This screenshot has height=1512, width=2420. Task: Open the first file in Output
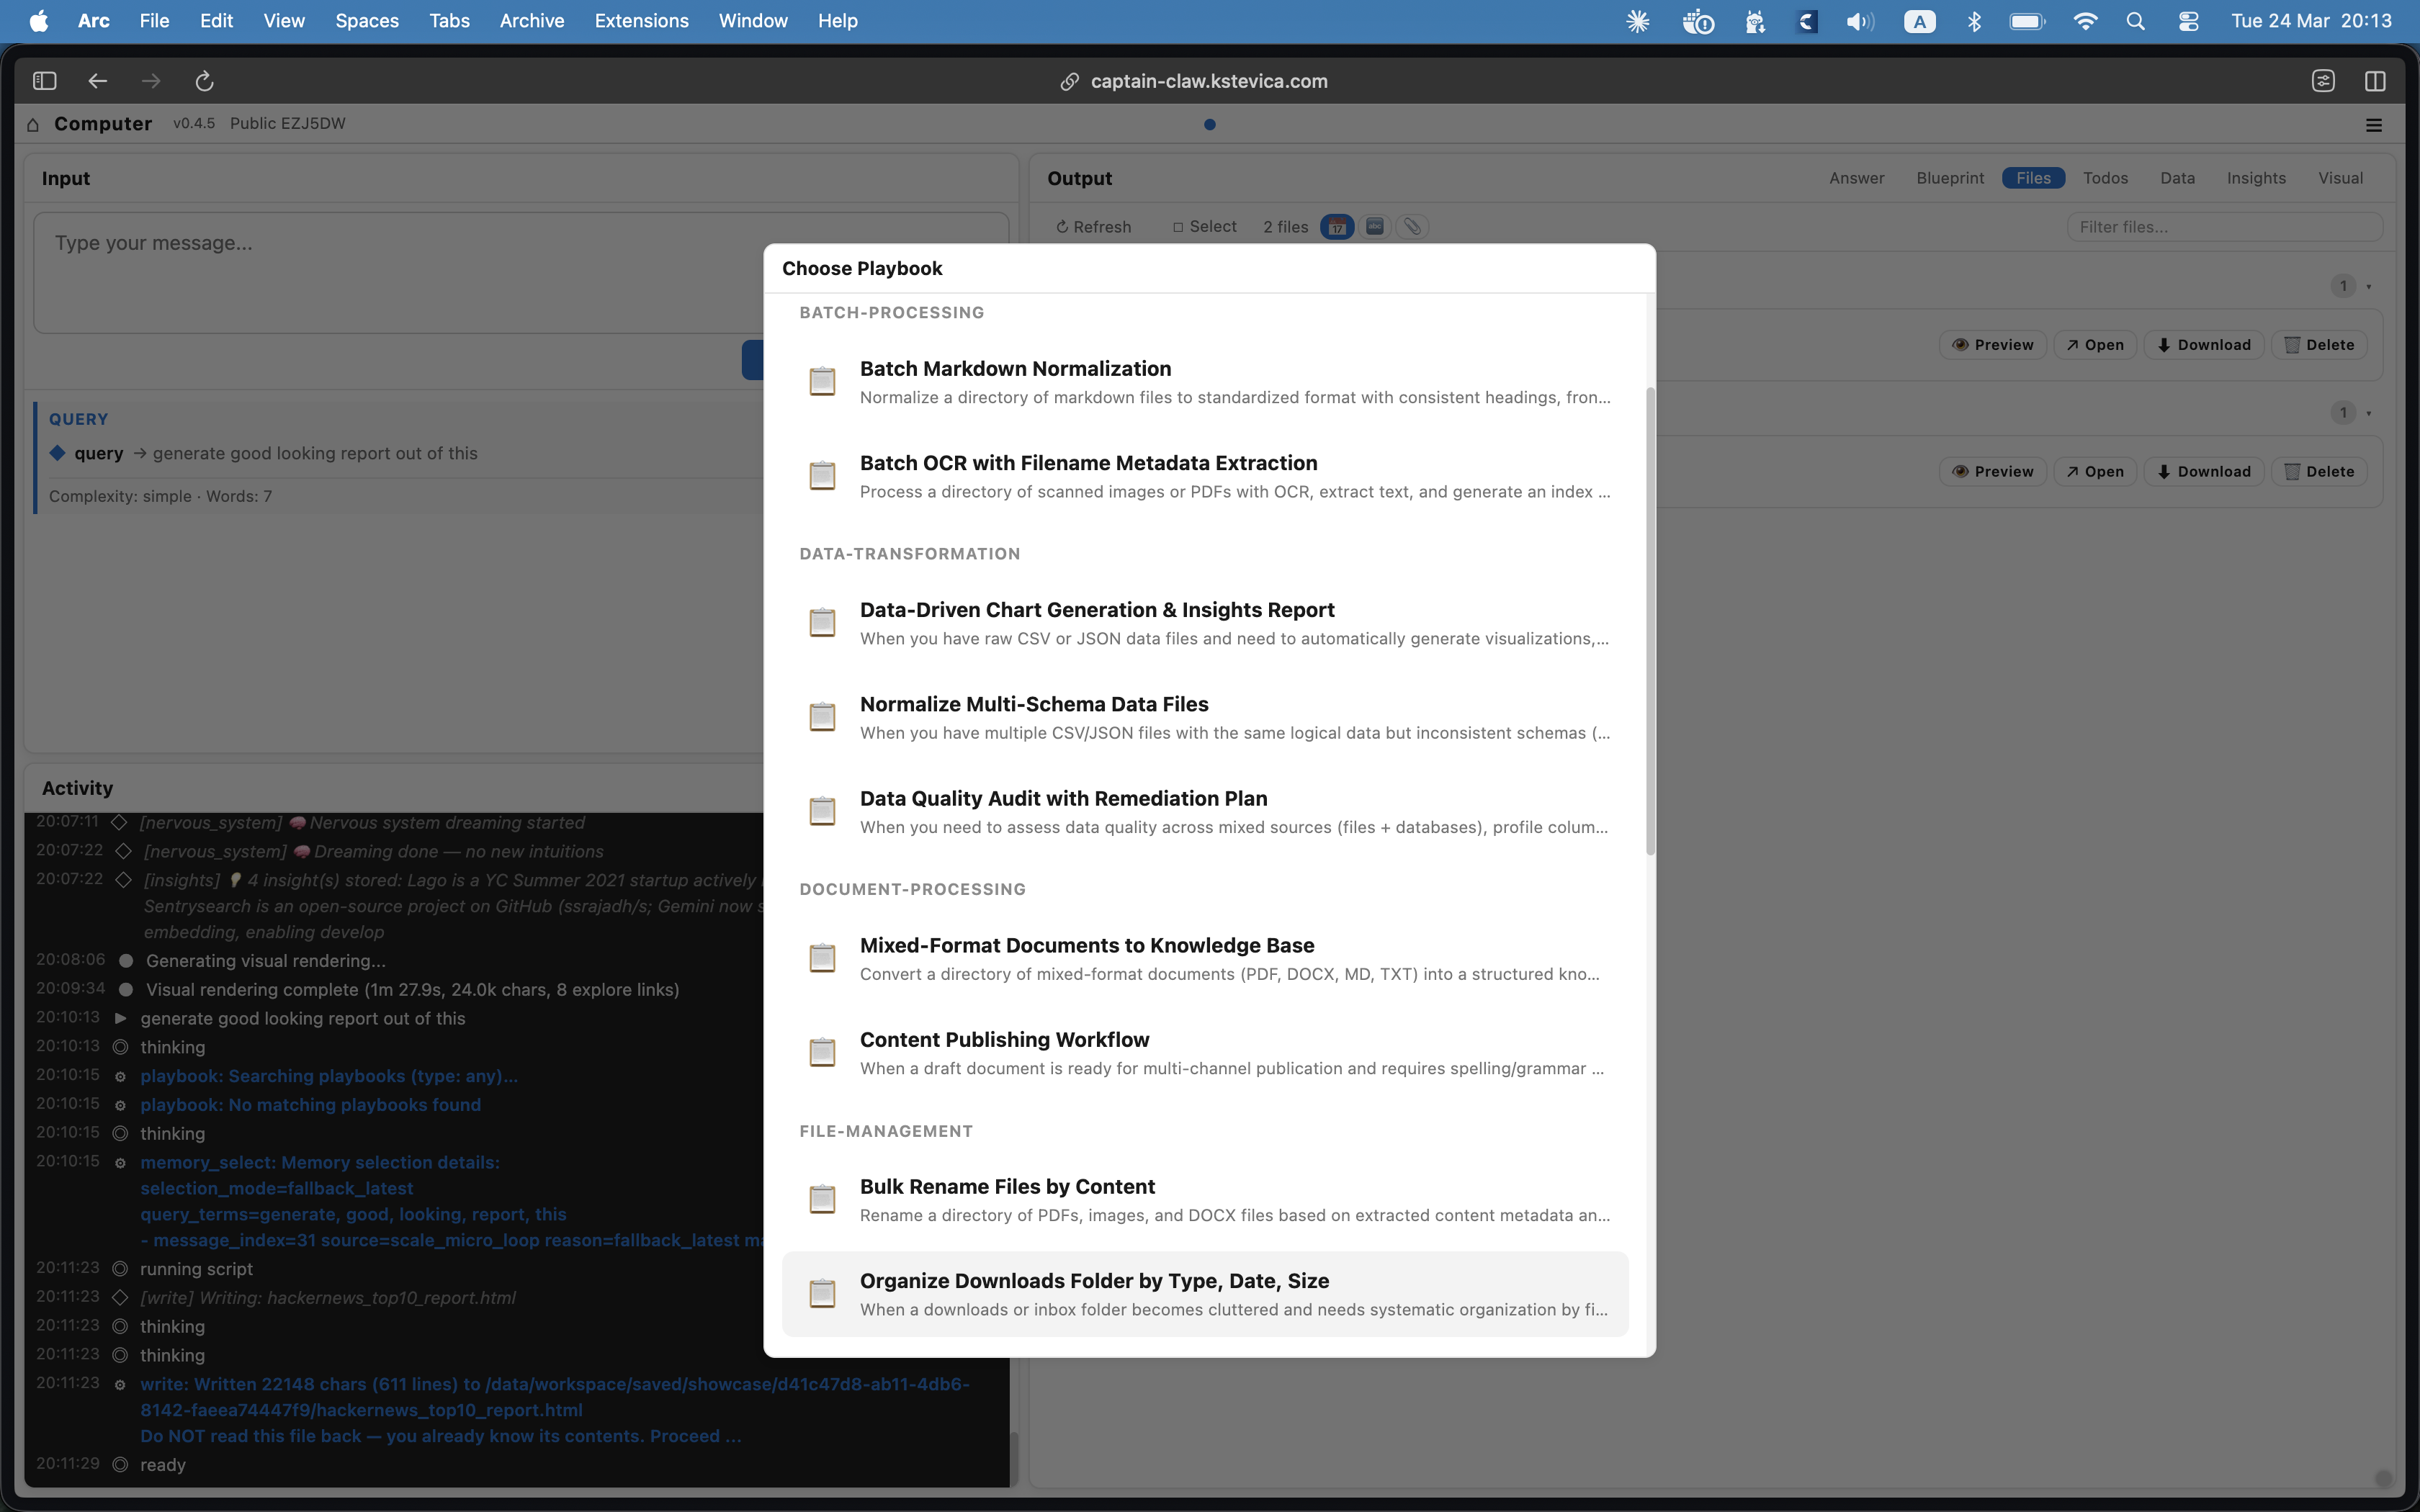pyautogui.click(x=2094, y=345)
